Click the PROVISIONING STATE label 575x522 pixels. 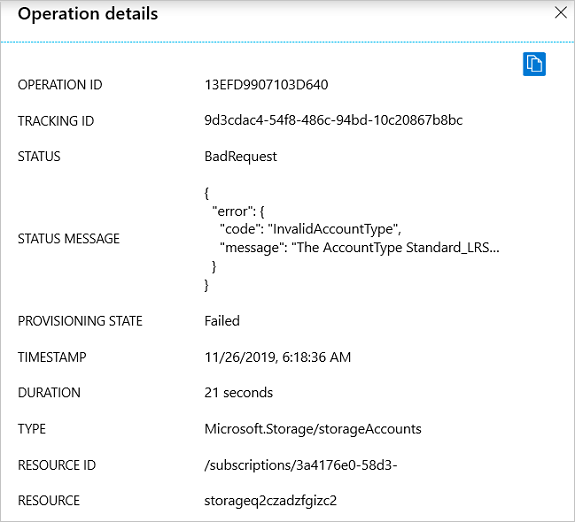80,321
